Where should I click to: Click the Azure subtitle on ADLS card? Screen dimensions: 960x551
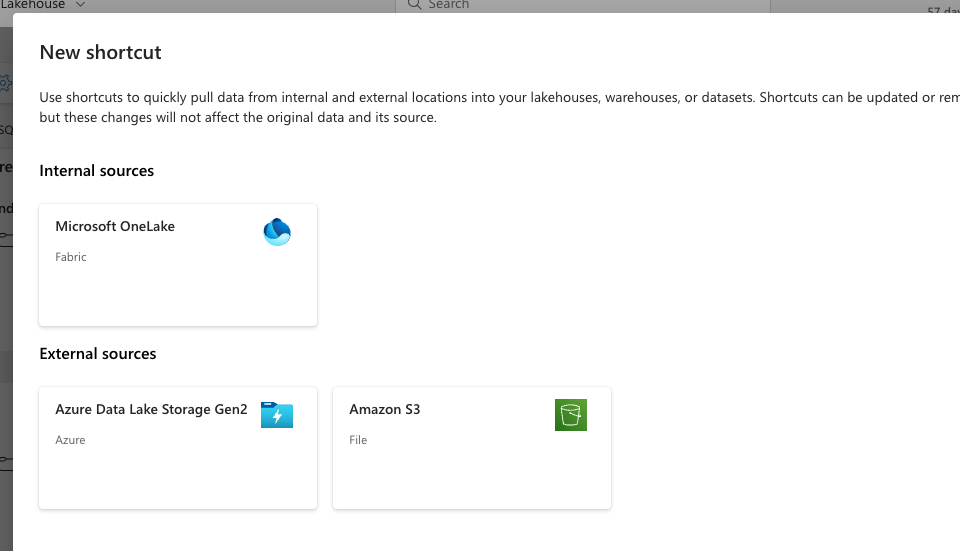(70, 440)
